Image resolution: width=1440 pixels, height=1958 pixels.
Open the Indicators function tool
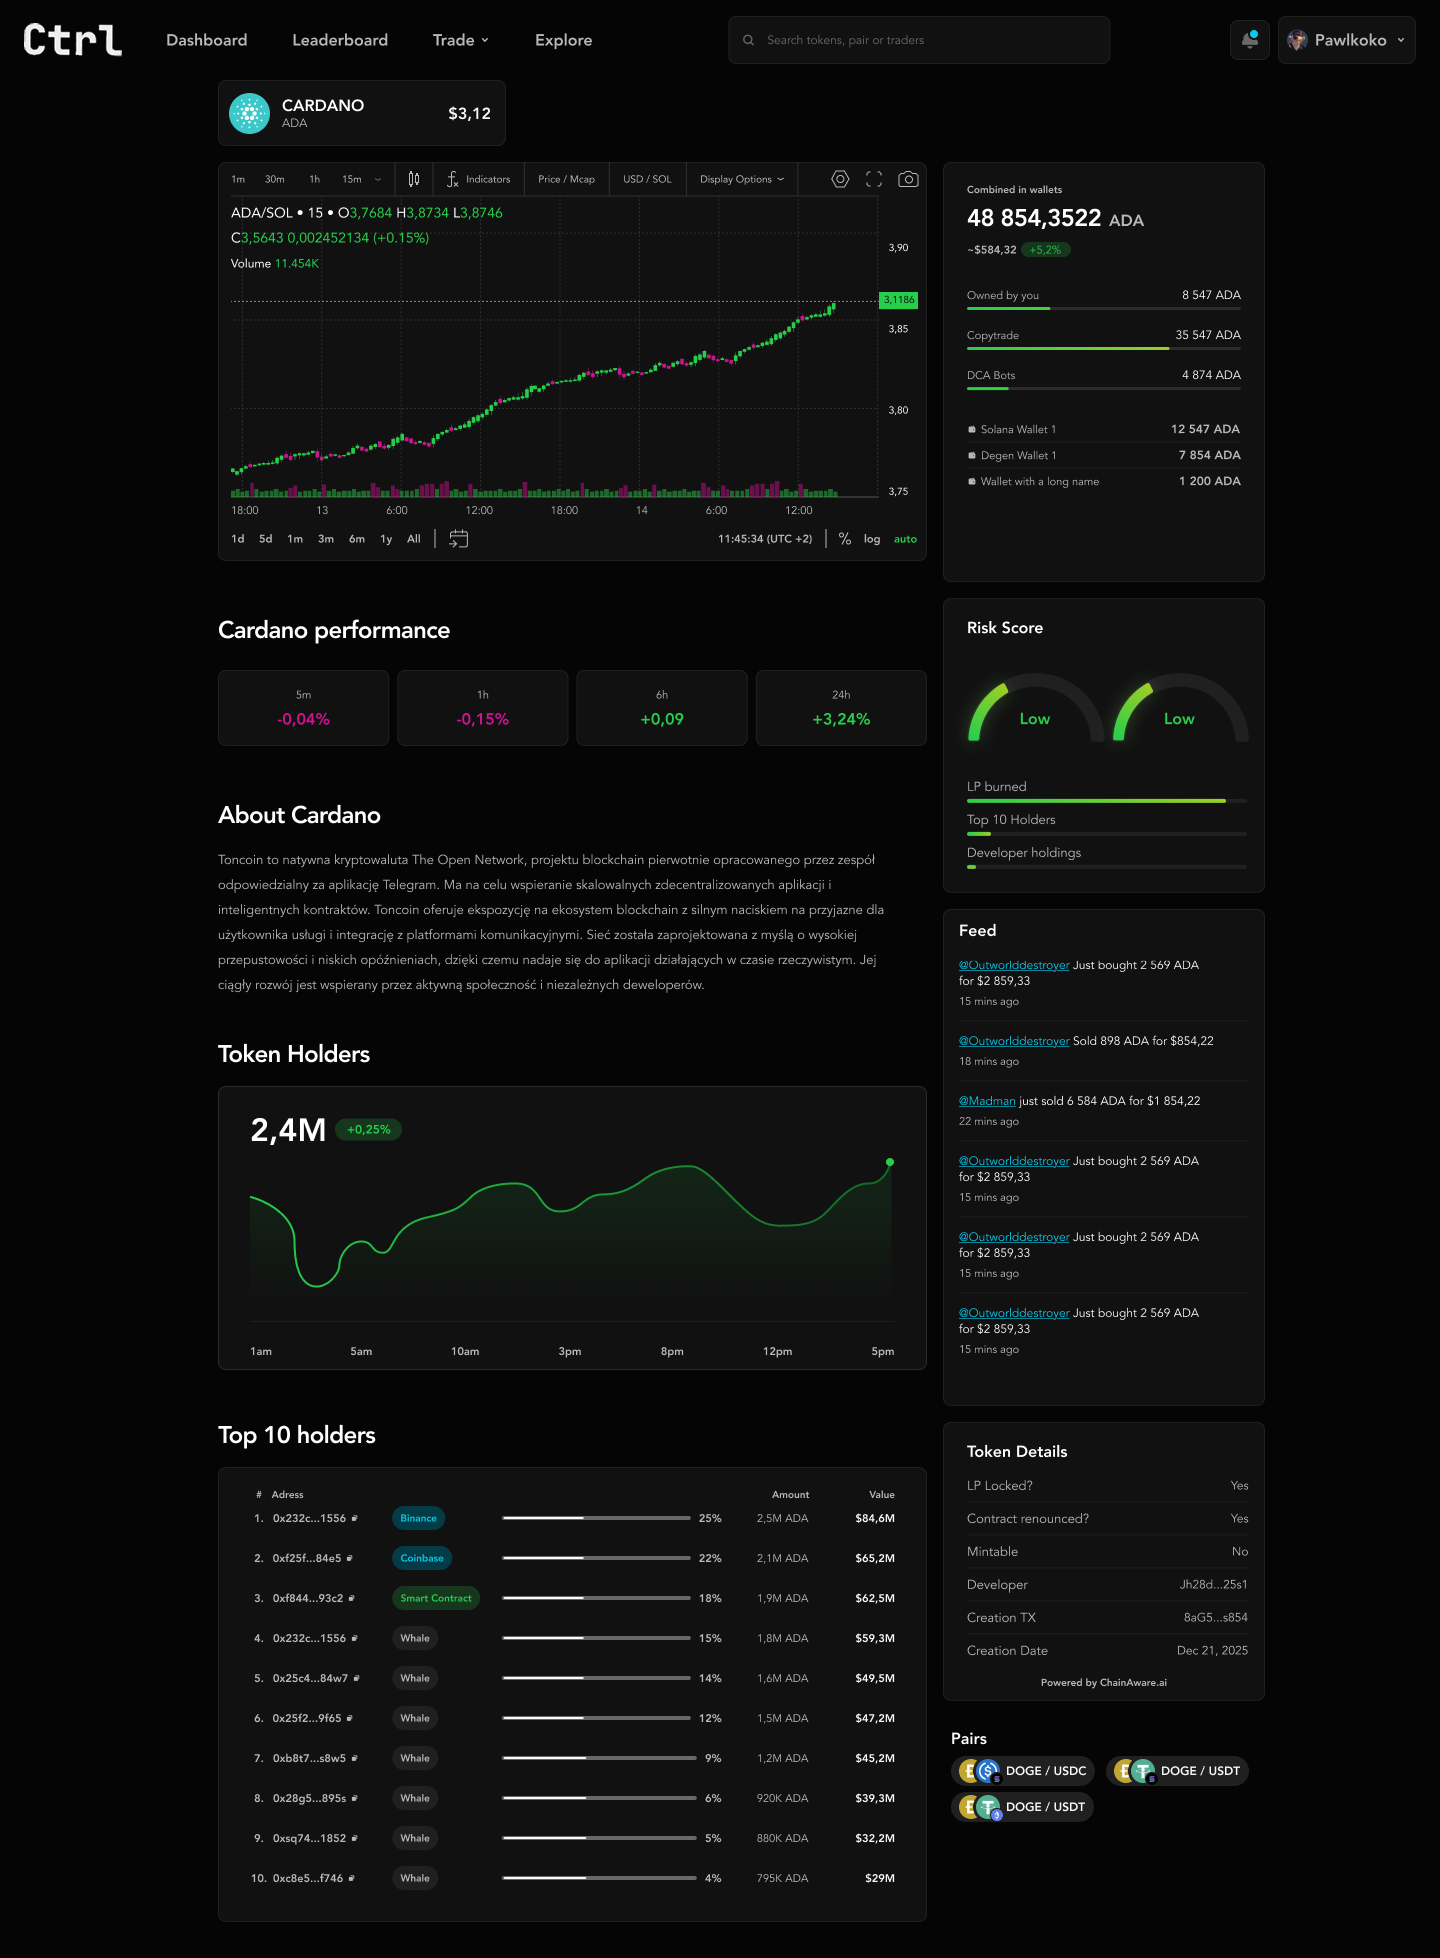coord(478,179)
